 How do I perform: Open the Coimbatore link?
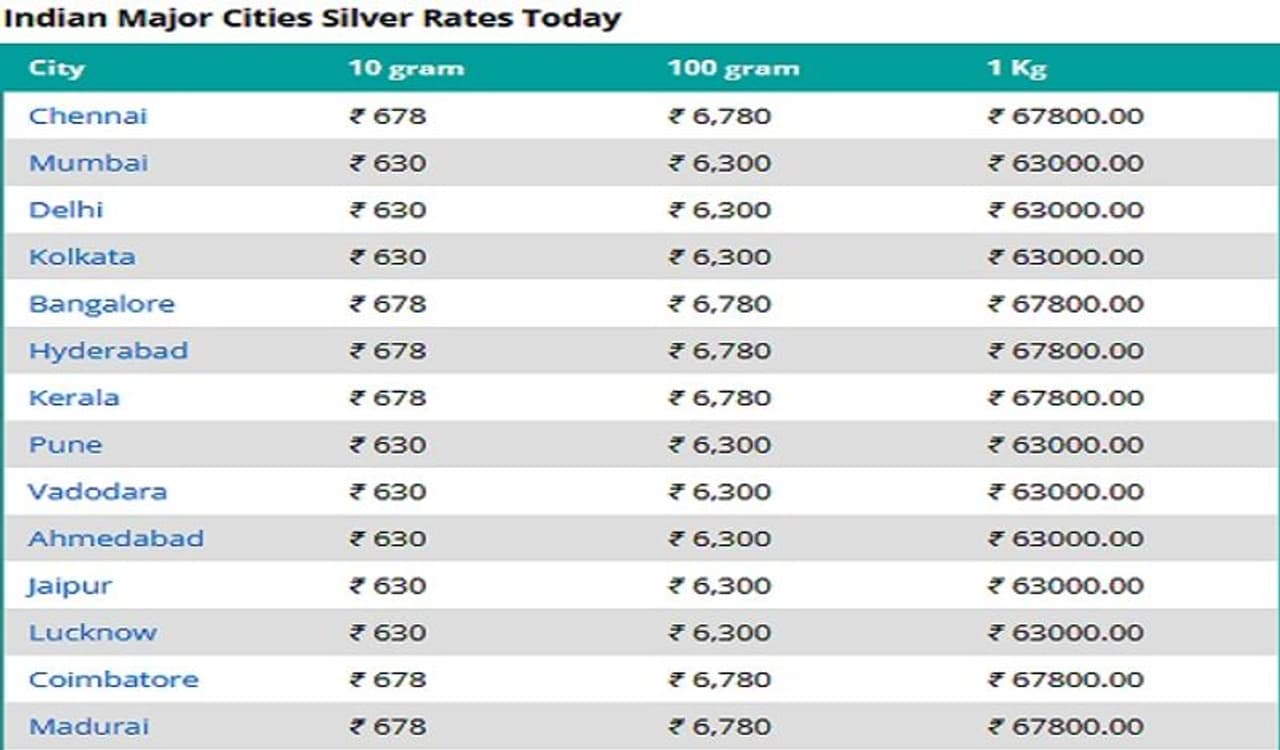click(x=113, y=680)
